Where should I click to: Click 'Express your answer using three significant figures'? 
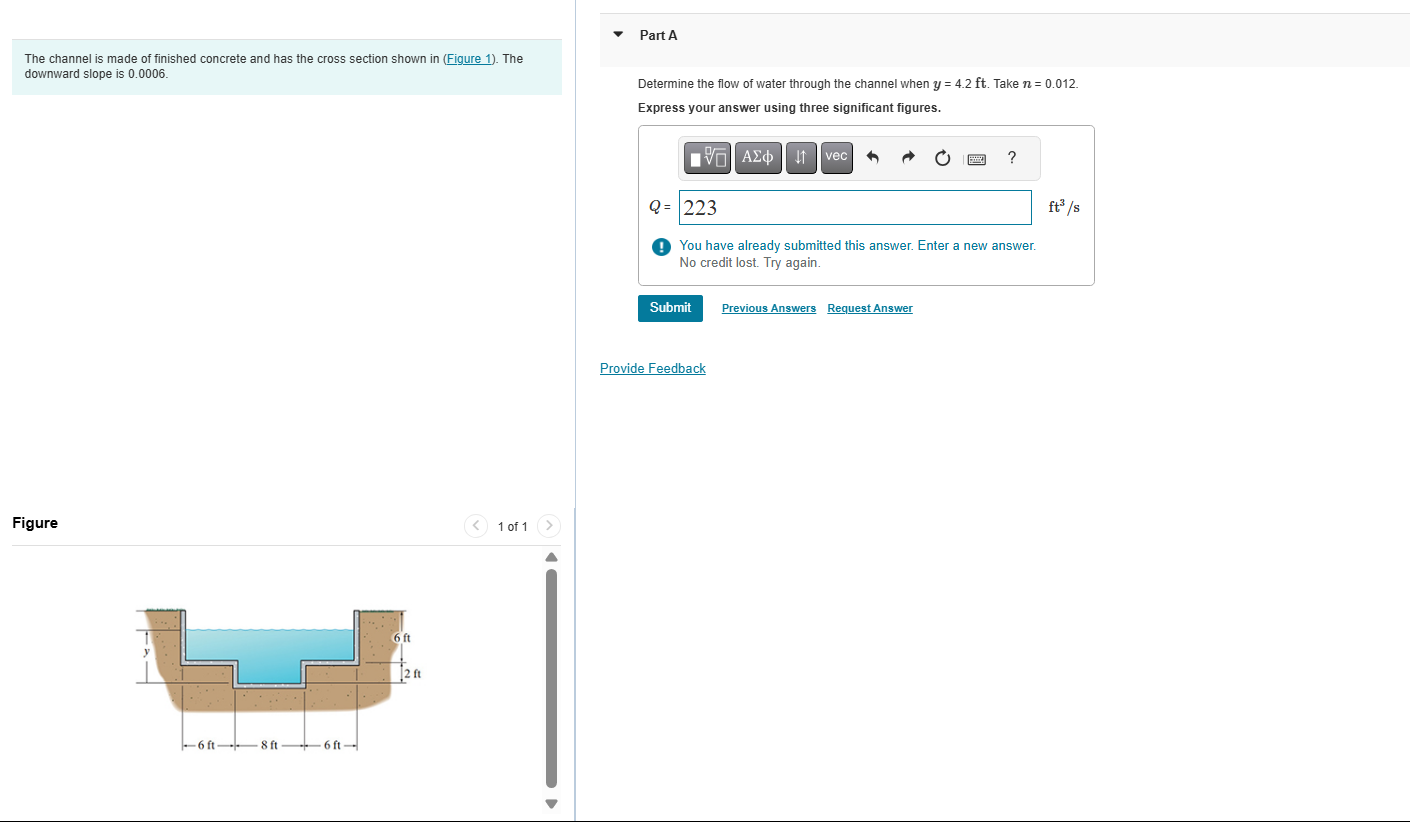point(789,108)
